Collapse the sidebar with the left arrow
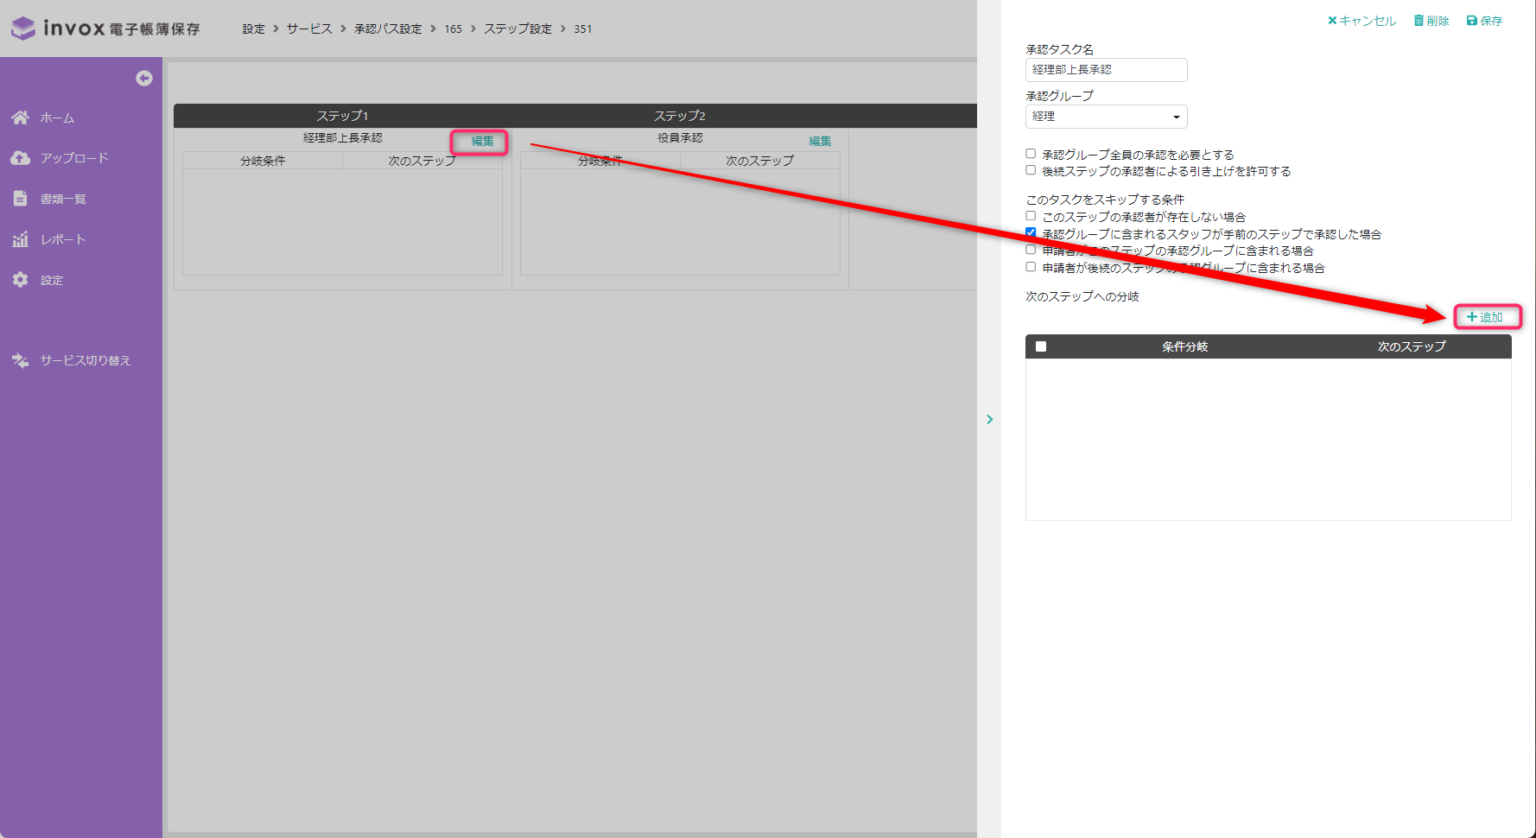 click(144, 78)
